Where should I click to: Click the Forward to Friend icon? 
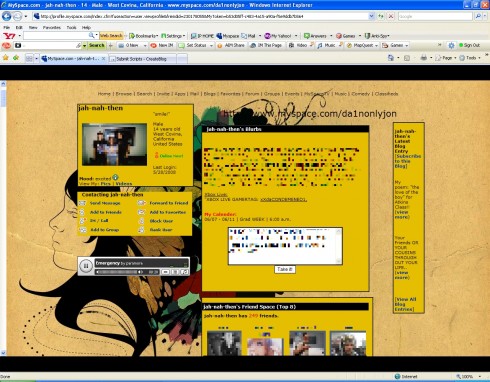point(142,203)
